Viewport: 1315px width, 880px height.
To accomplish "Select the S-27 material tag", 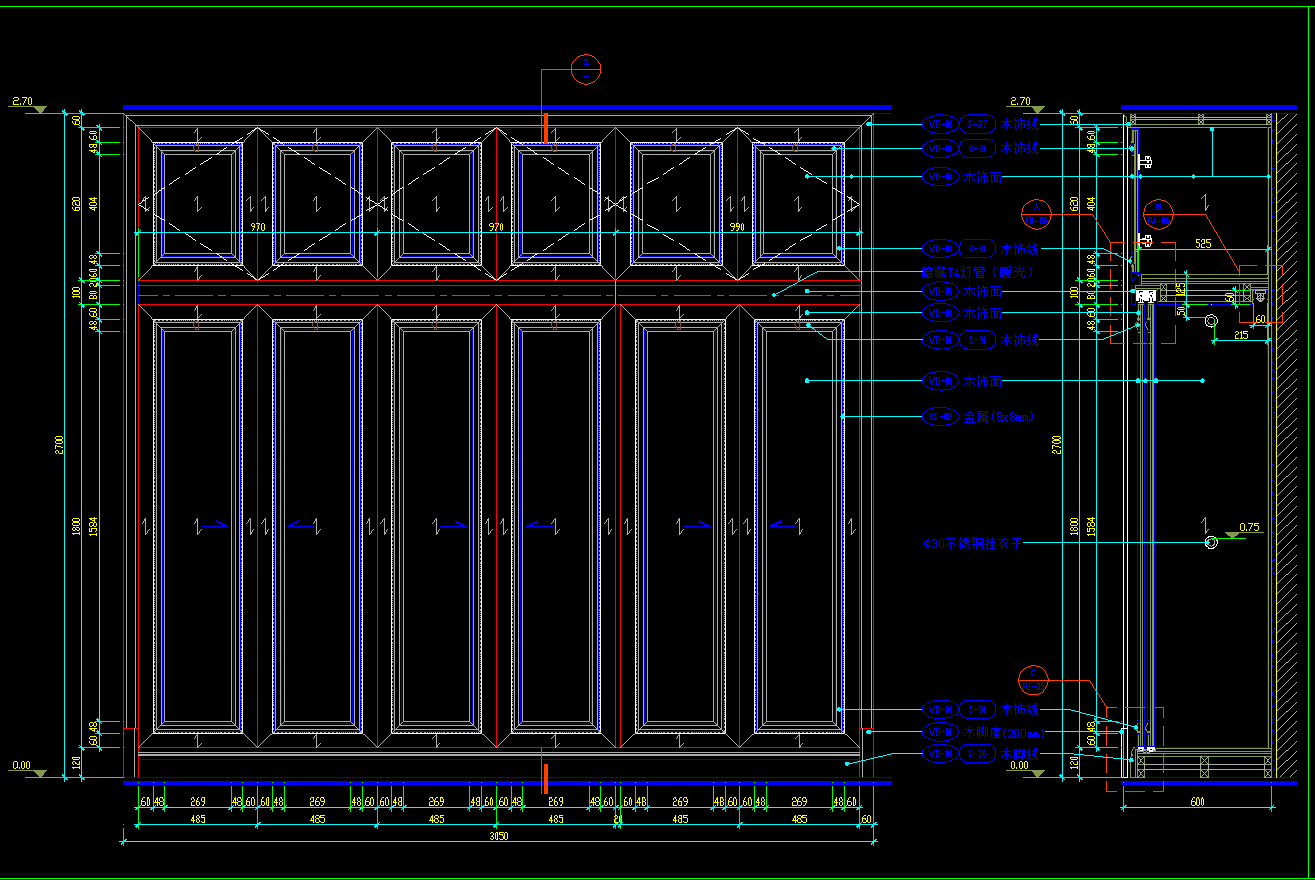I will tap(976, 125).
